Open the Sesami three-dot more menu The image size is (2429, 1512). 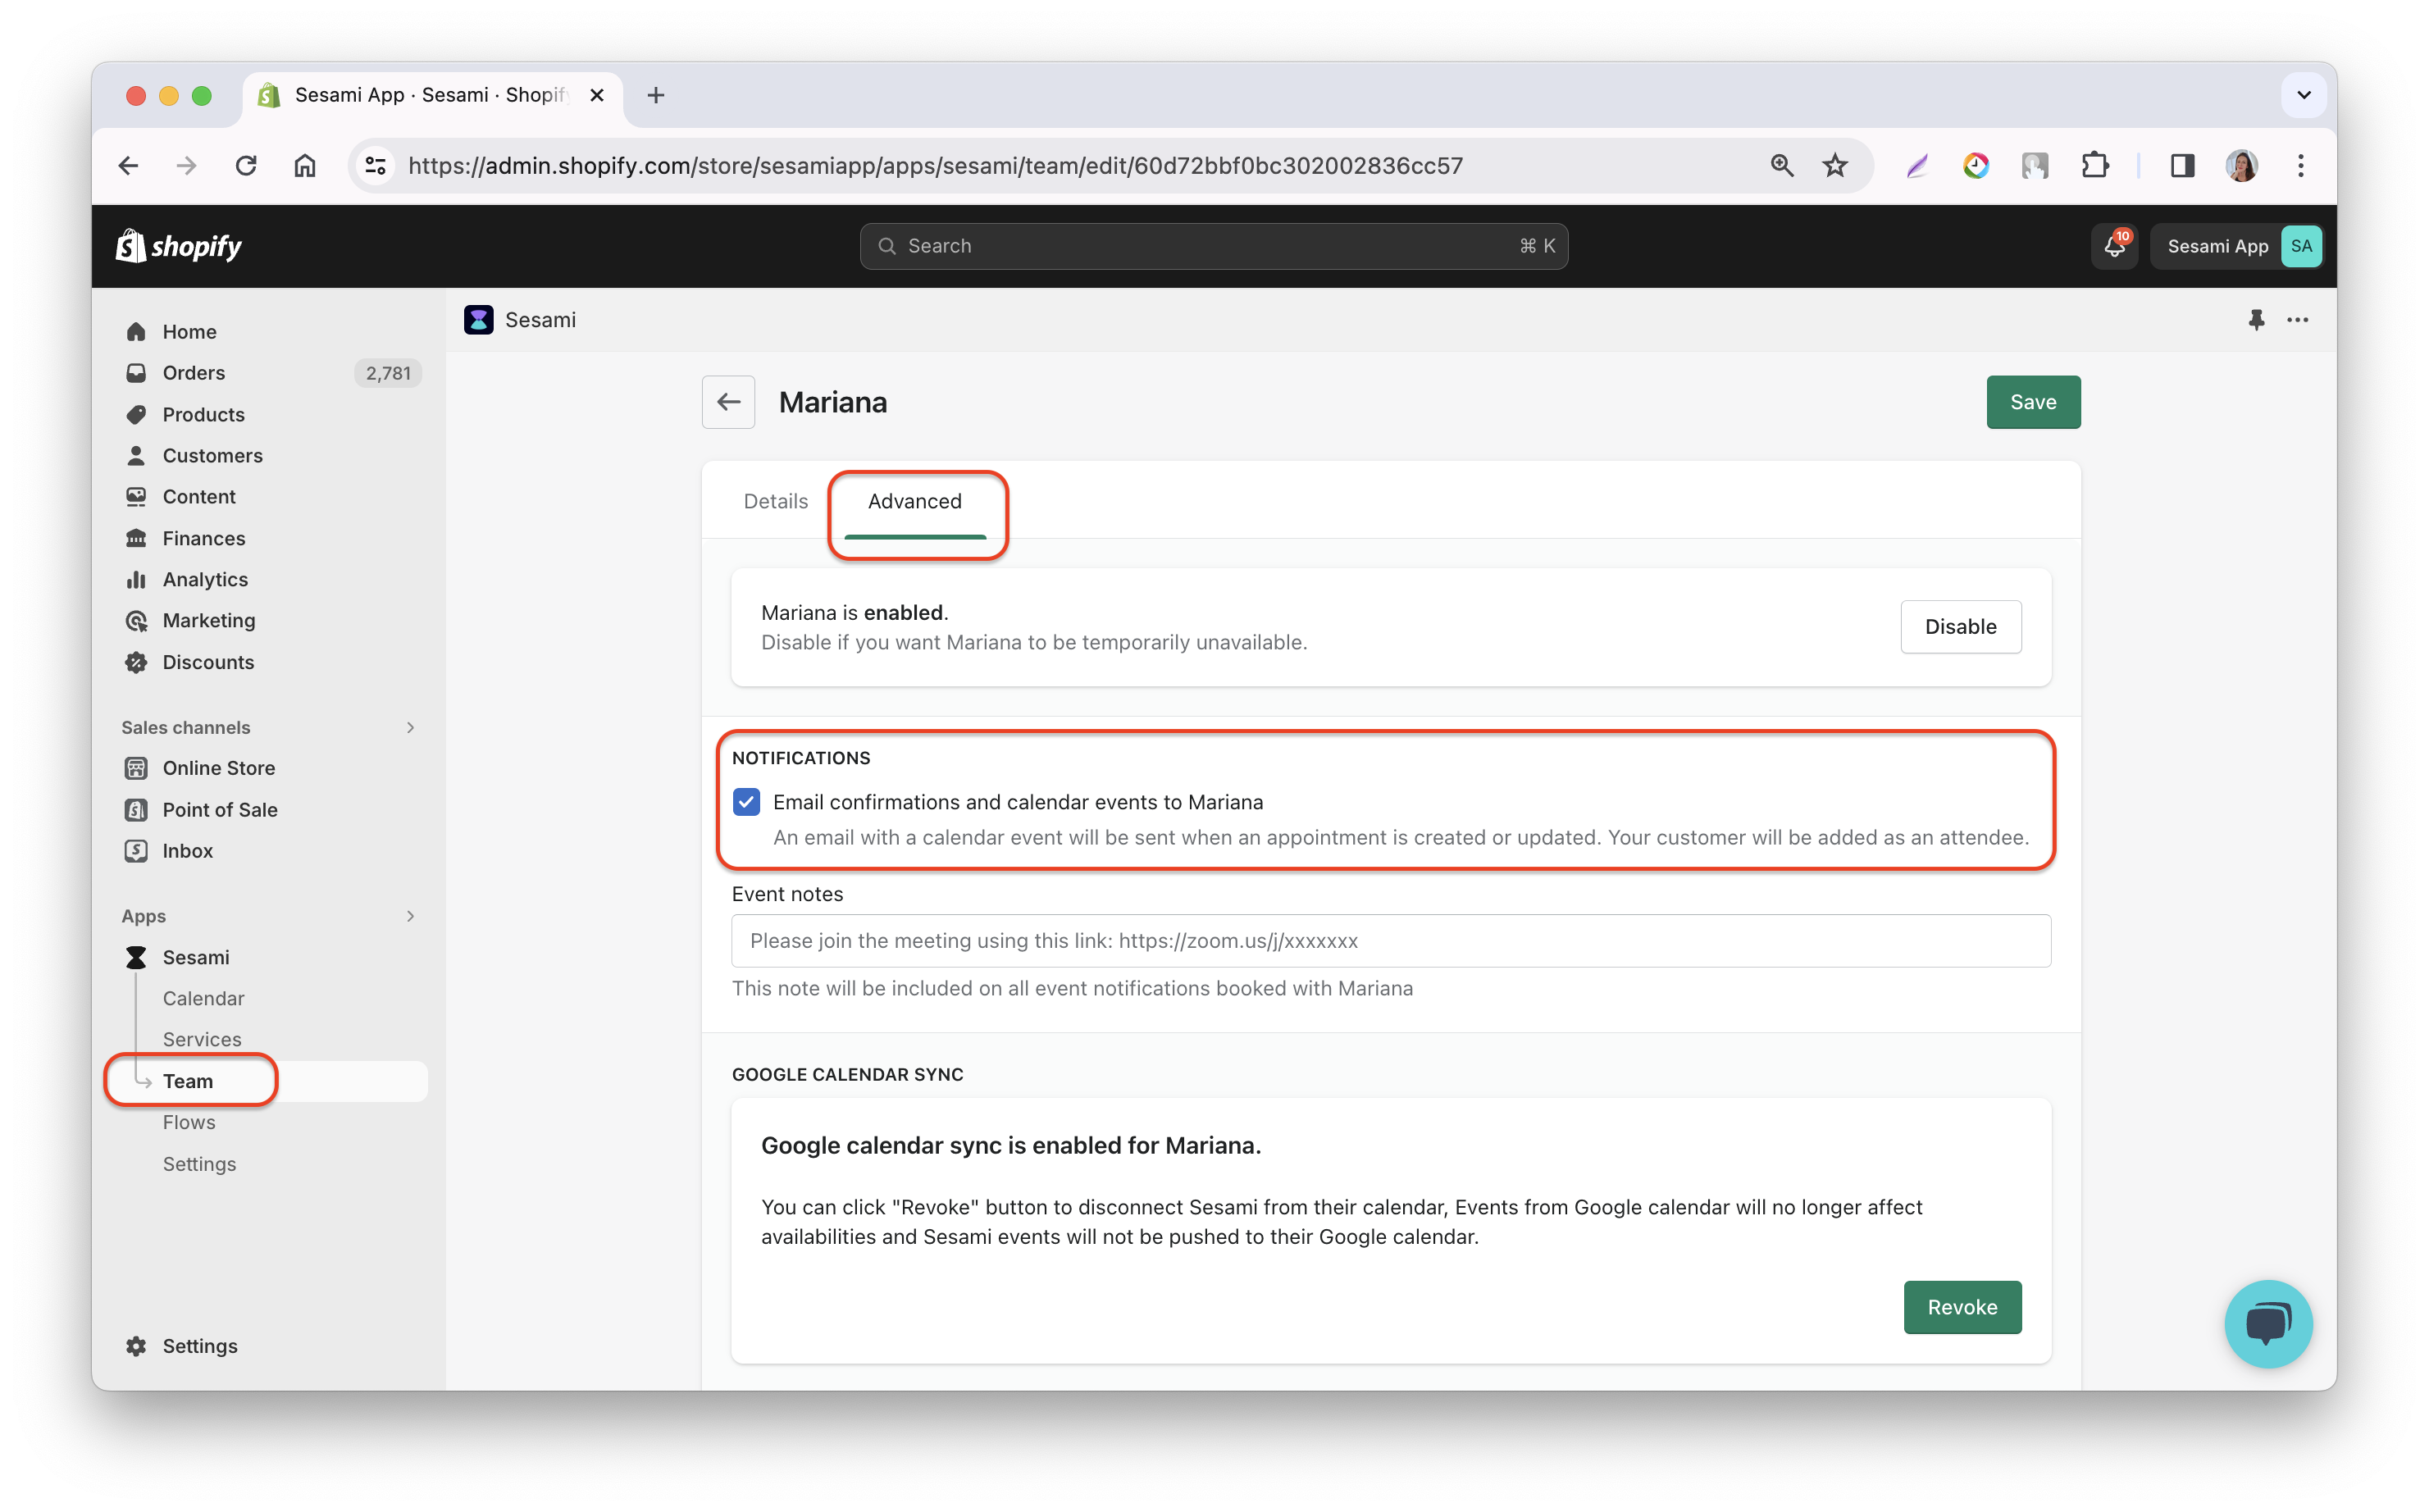pos(2297,320)
